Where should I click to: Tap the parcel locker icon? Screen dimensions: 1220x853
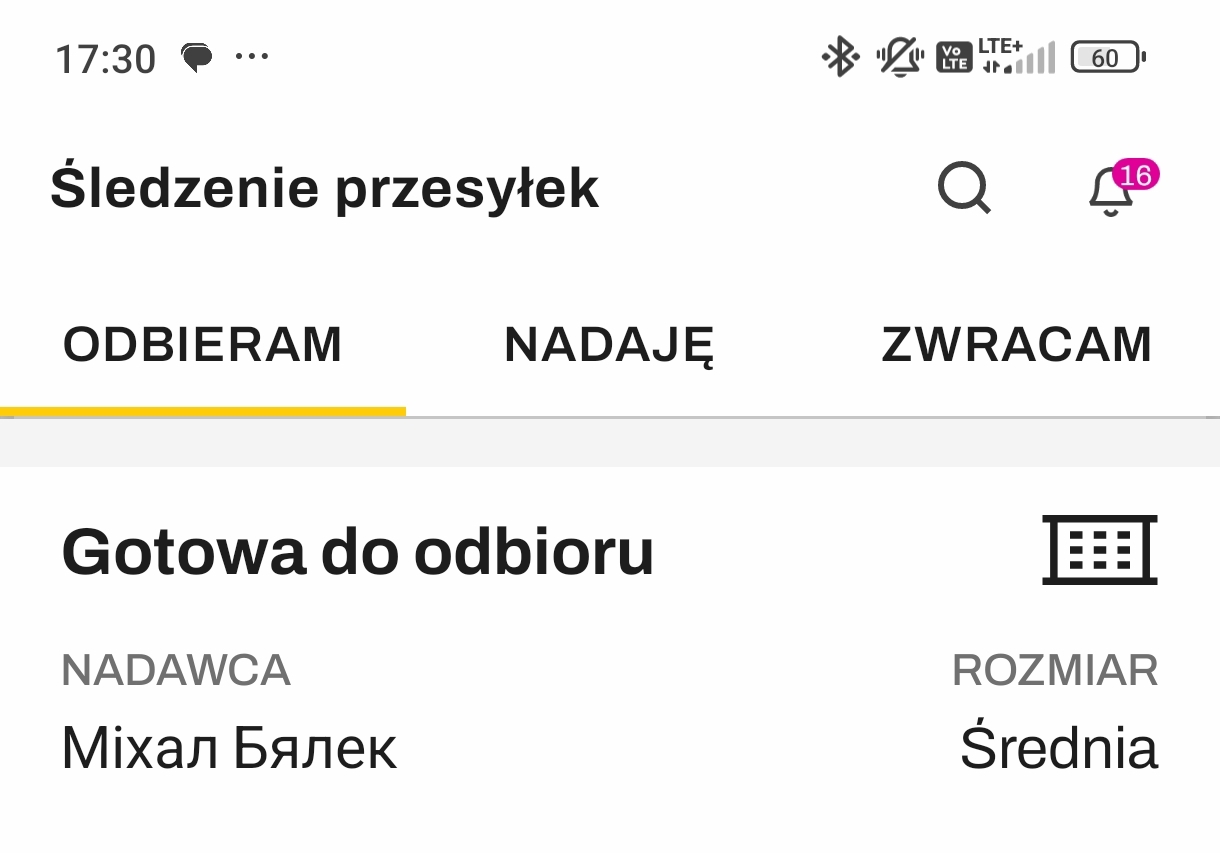click(1099, 549)
